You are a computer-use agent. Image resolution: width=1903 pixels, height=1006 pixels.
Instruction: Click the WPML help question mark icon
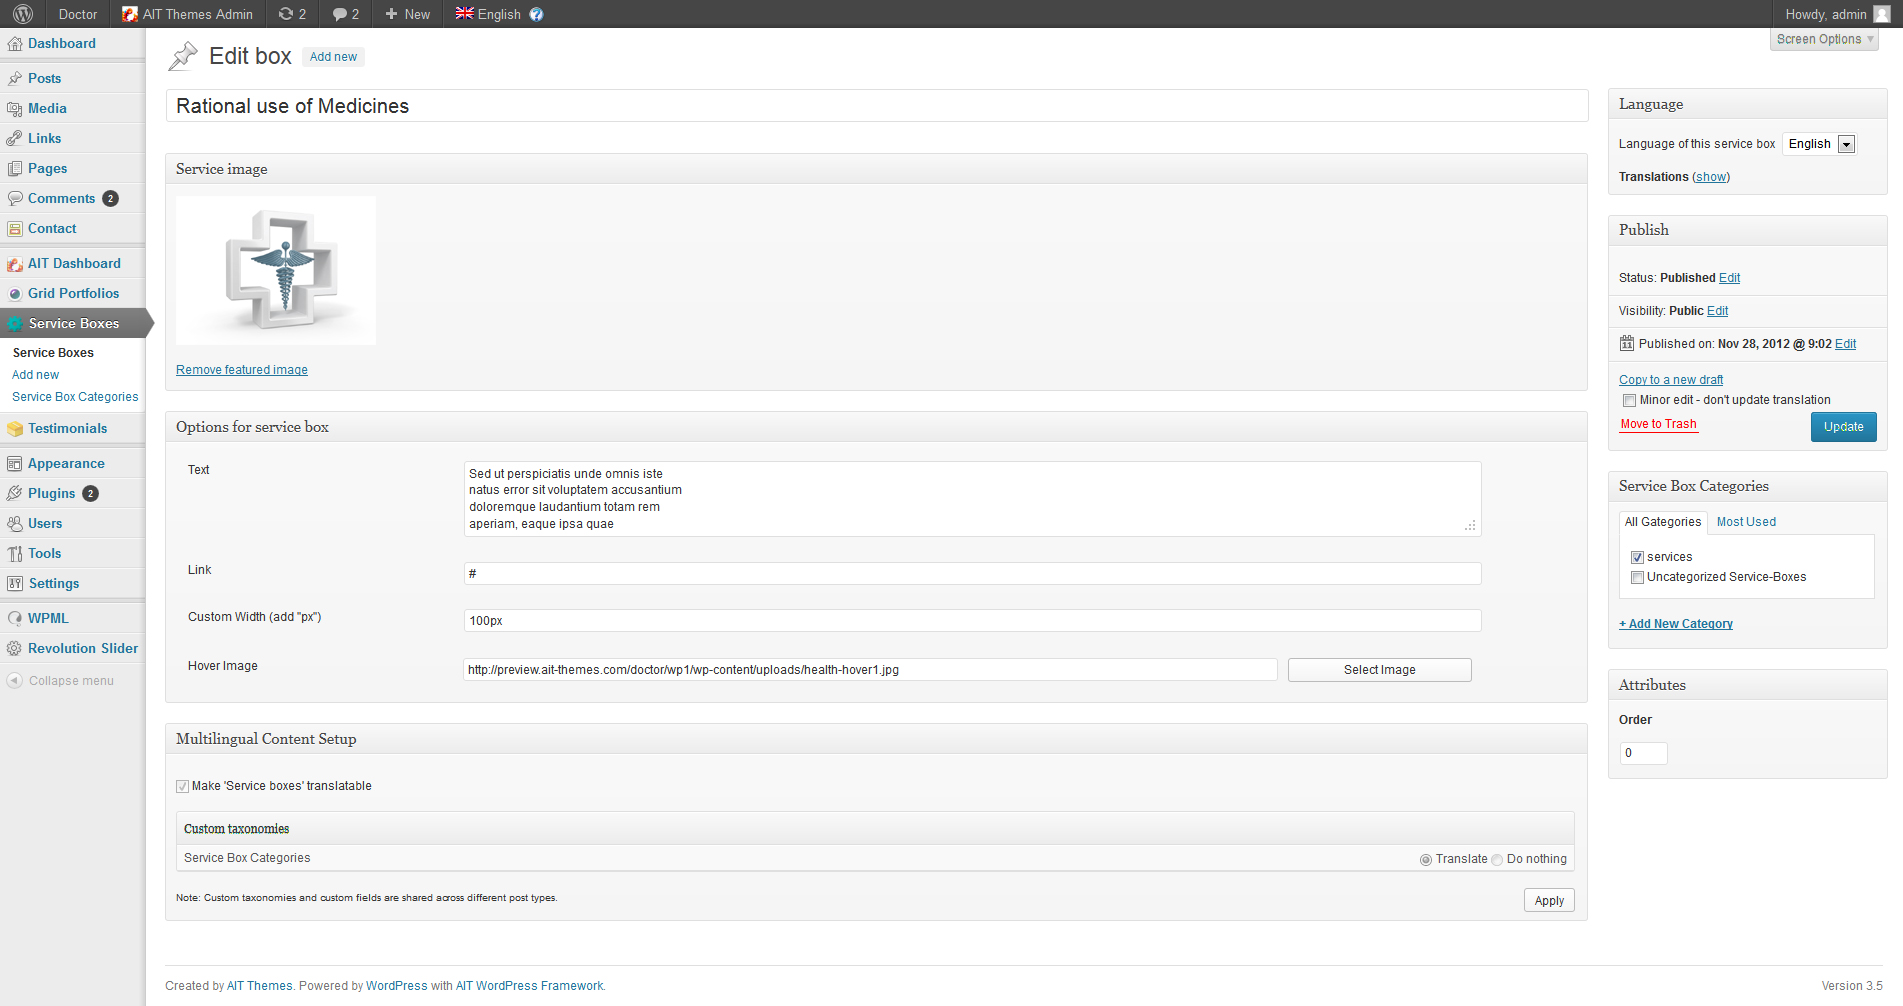[x=537, y=14]
